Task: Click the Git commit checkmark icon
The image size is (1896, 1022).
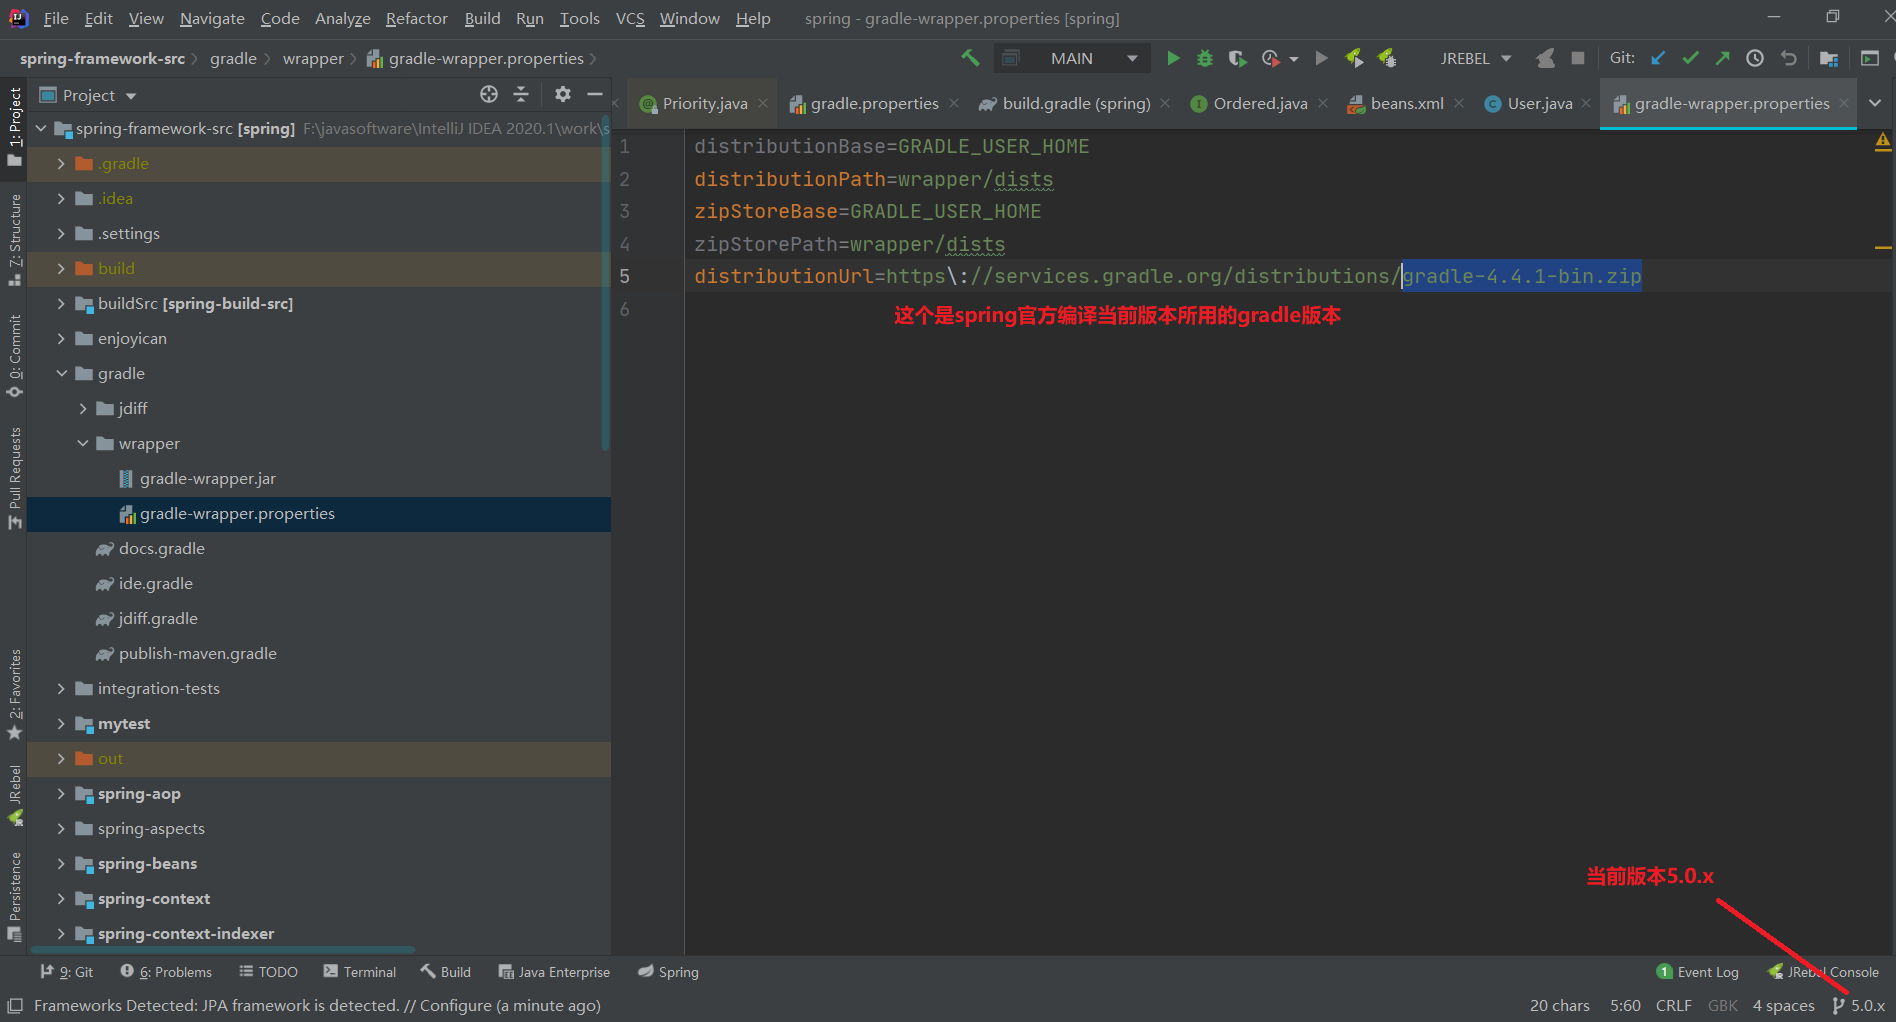Action: [x=1691, y=58]
